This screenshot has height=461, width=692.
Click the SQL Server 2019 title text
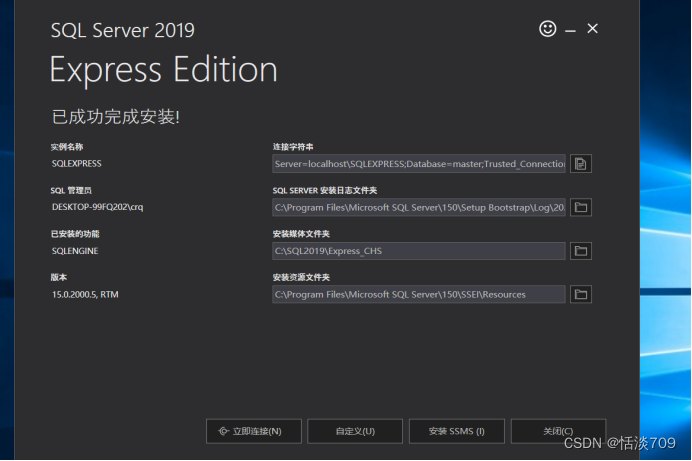click(123, 30)
